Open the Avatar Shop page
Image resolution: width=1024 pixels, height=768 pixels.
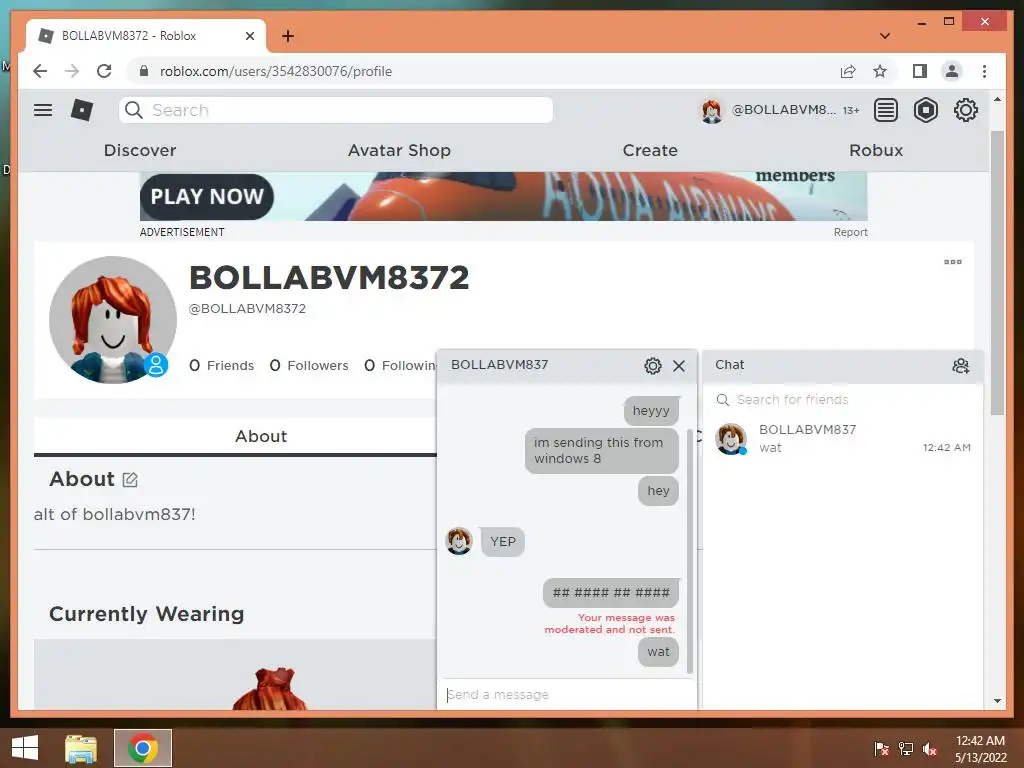399,150
